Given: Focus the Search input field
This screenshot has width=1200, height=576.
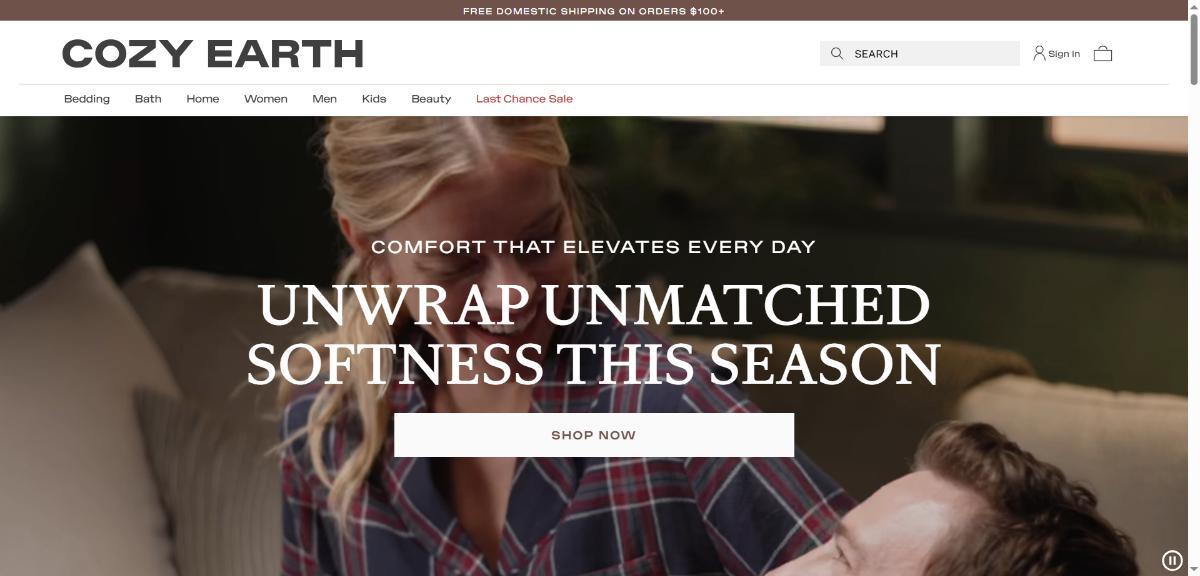Looking at the screenshot, I should (920, 53).
